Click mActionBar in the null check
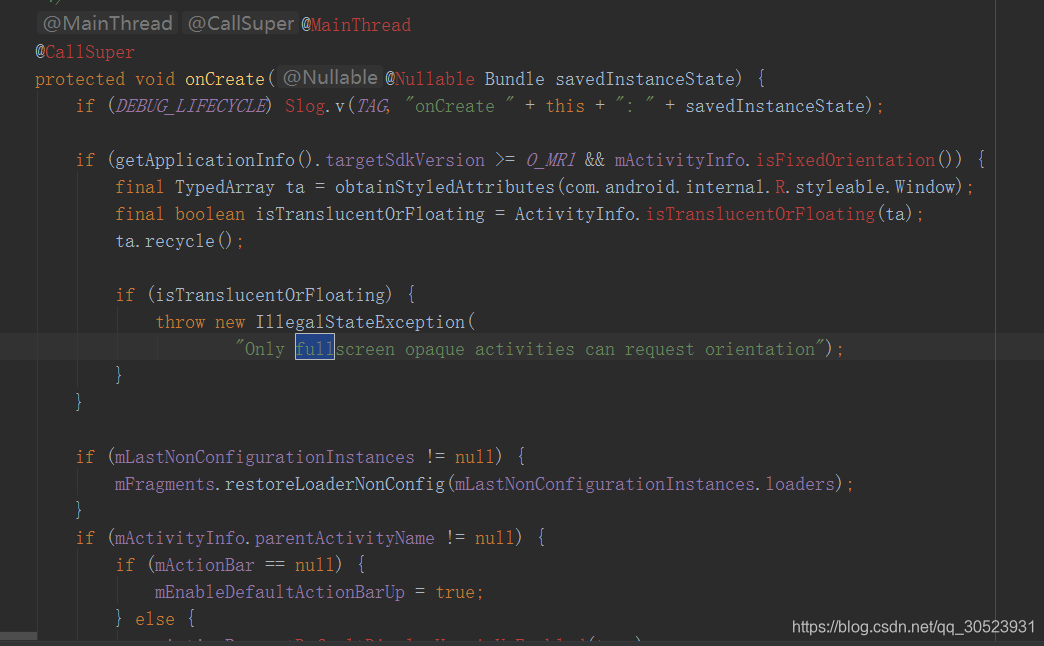 (204, 565)
